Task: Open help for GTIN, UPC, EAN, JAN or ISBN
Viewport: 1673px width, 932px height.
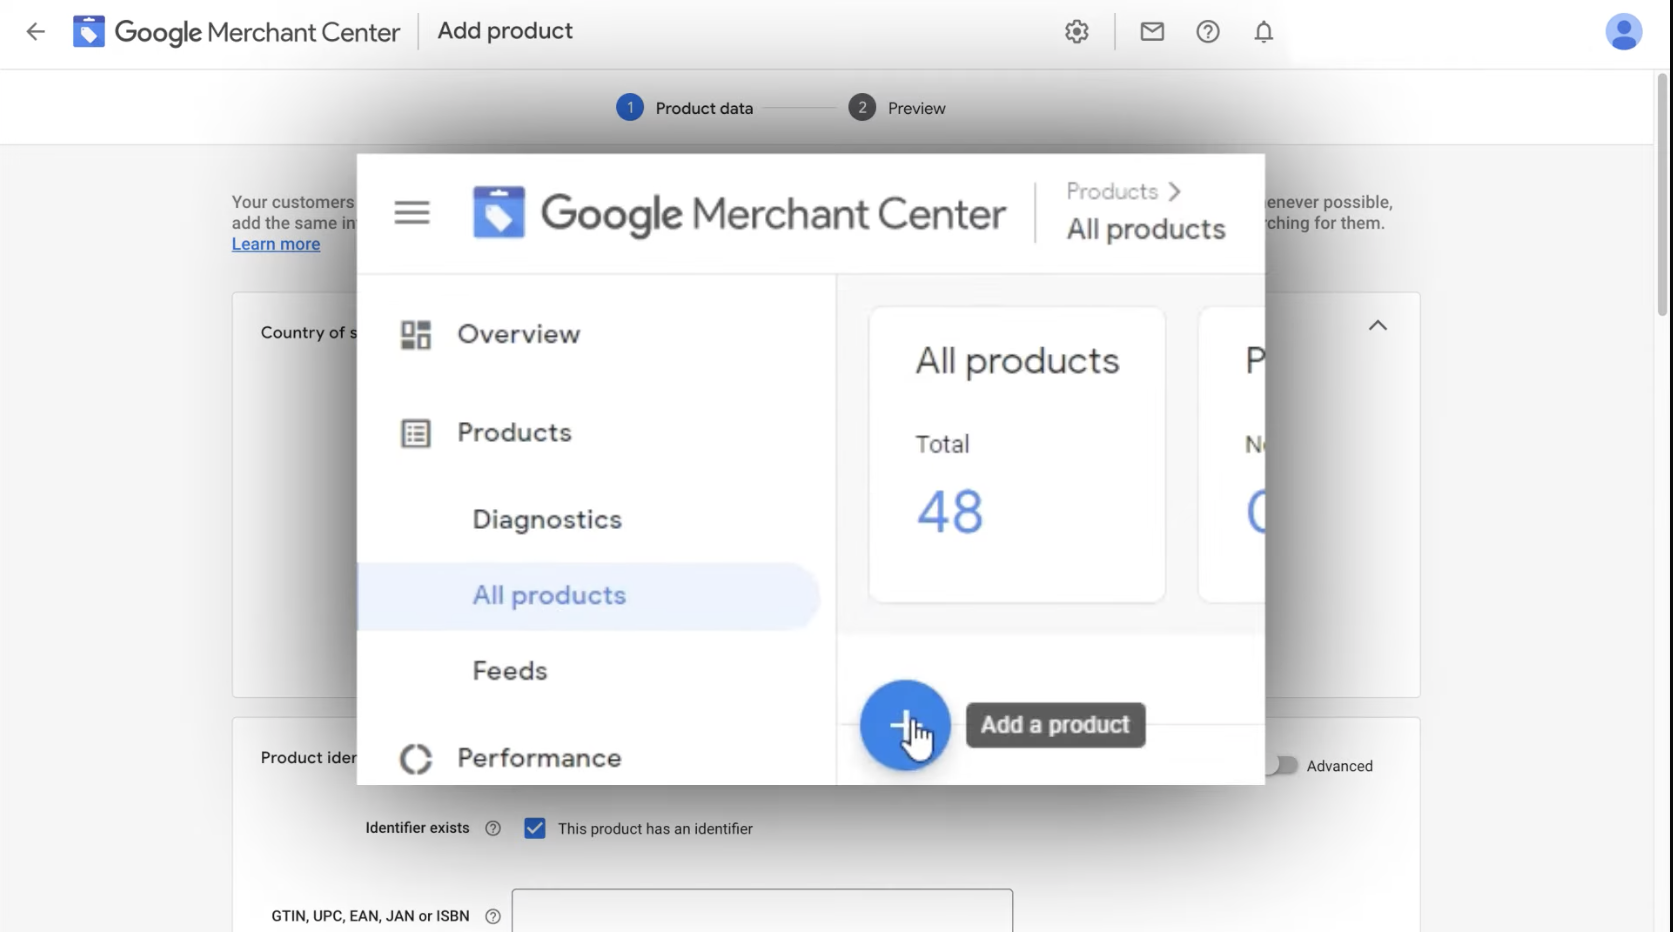Action: point(493,916)
